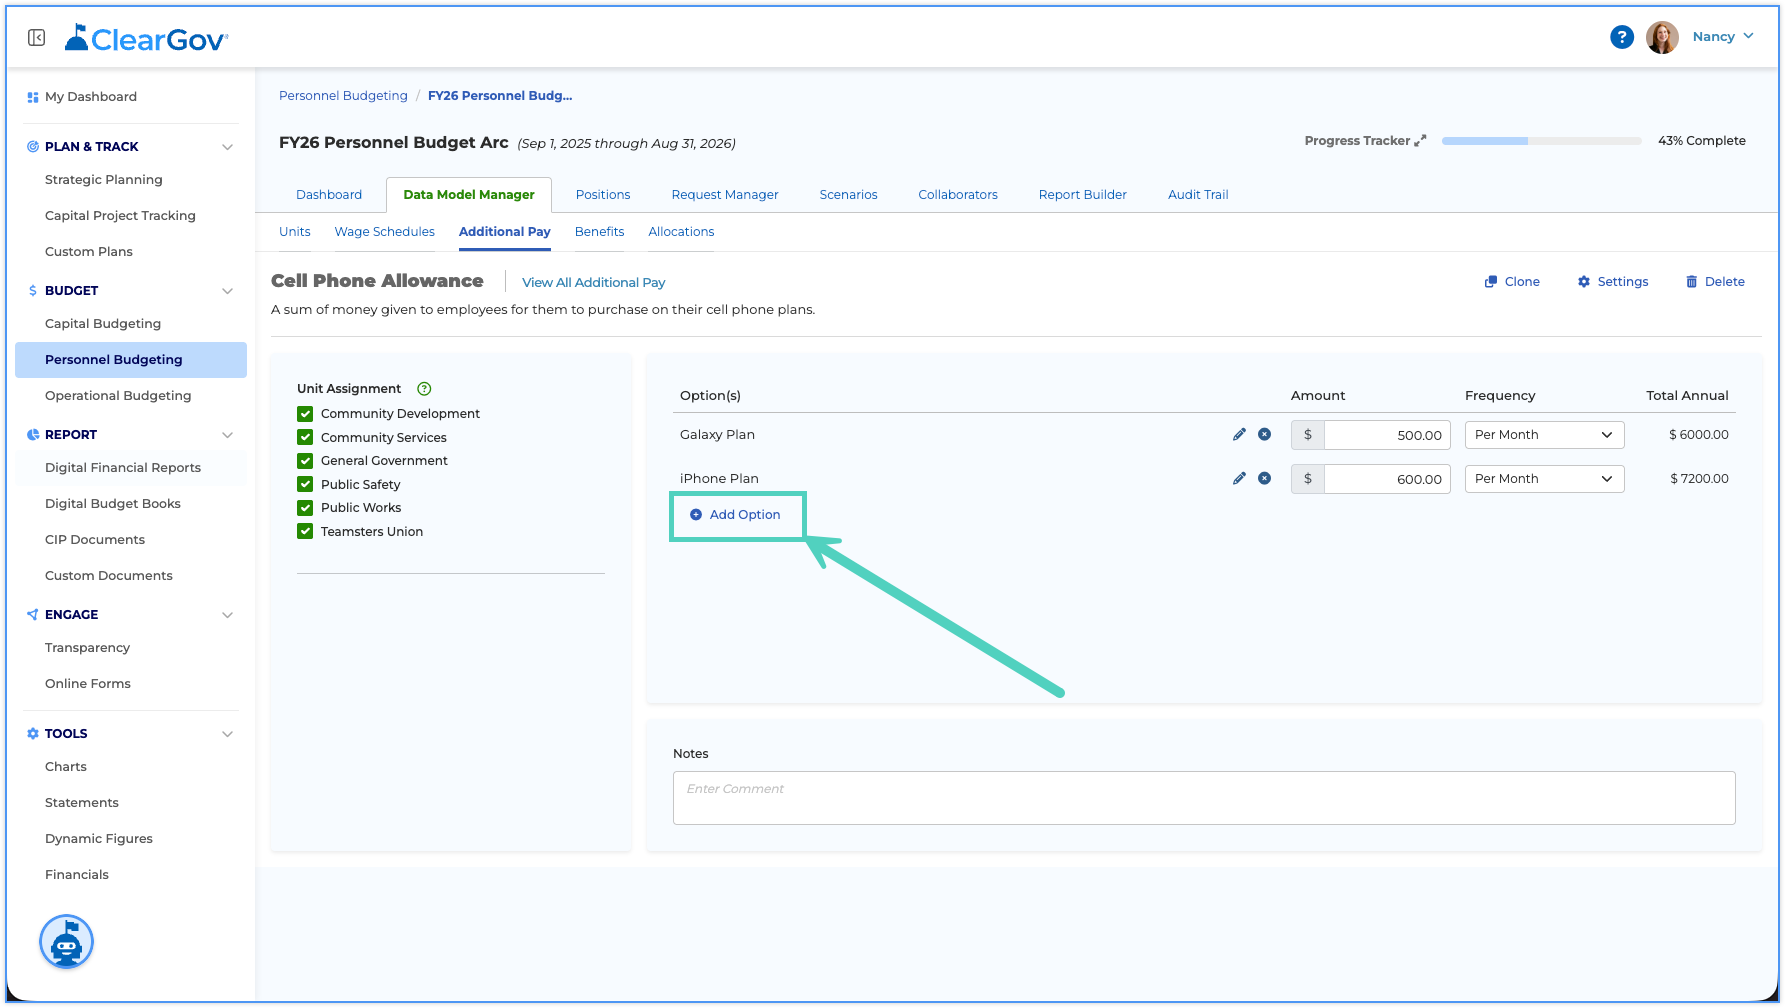
Task: Click the Budget dollar sign icon
Action: [x=33, y=290]
